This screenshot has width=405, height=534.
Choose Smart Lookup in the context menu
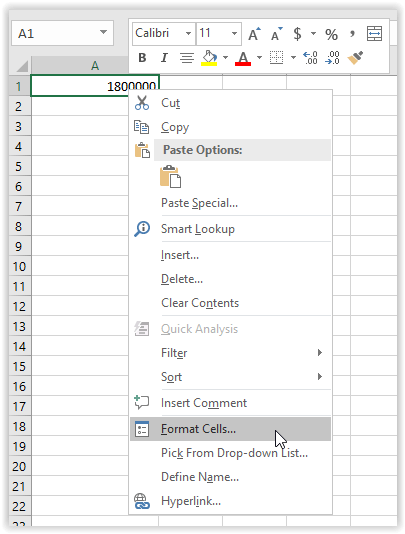[x=230, y=229]
